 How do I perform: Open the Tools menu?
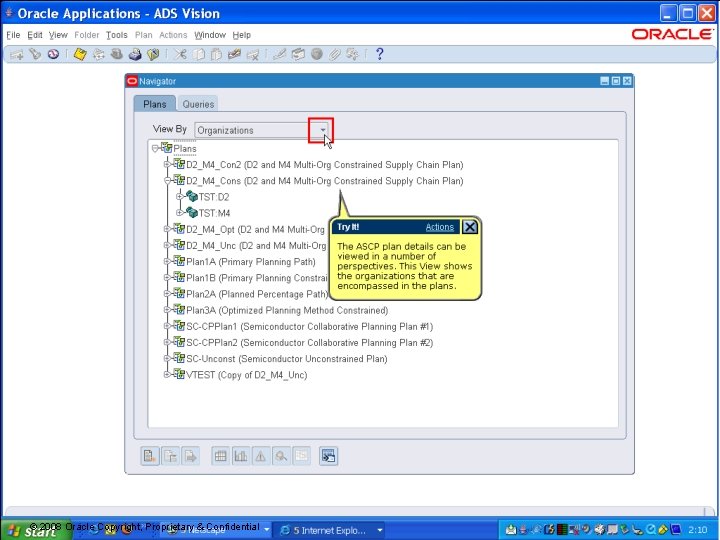point(117,35)
